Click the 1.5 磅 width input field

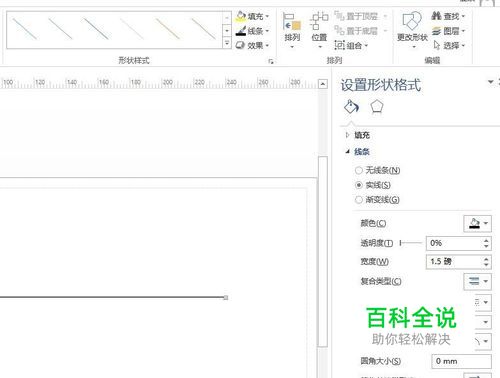coord(453,262)
